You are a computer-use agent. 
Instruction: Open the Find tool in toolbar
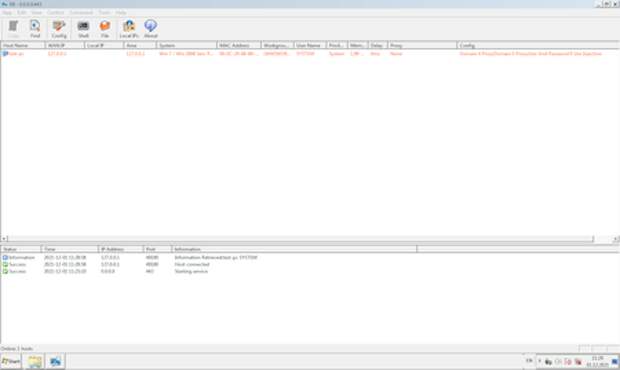[35, 29]
